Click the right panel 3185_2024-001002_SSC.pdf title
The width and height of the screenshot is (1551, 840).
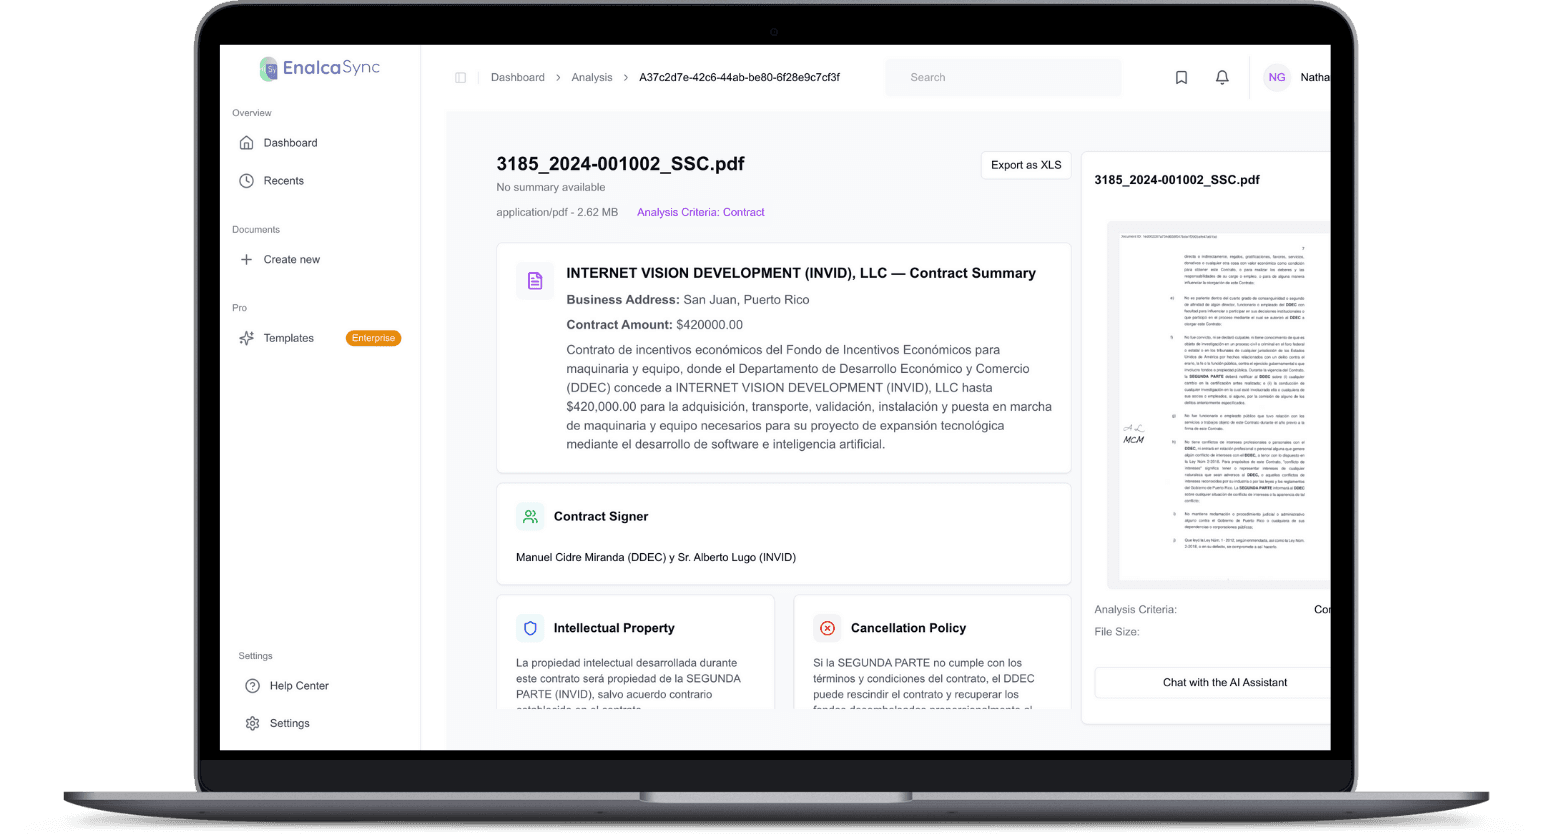(1177, 180)
